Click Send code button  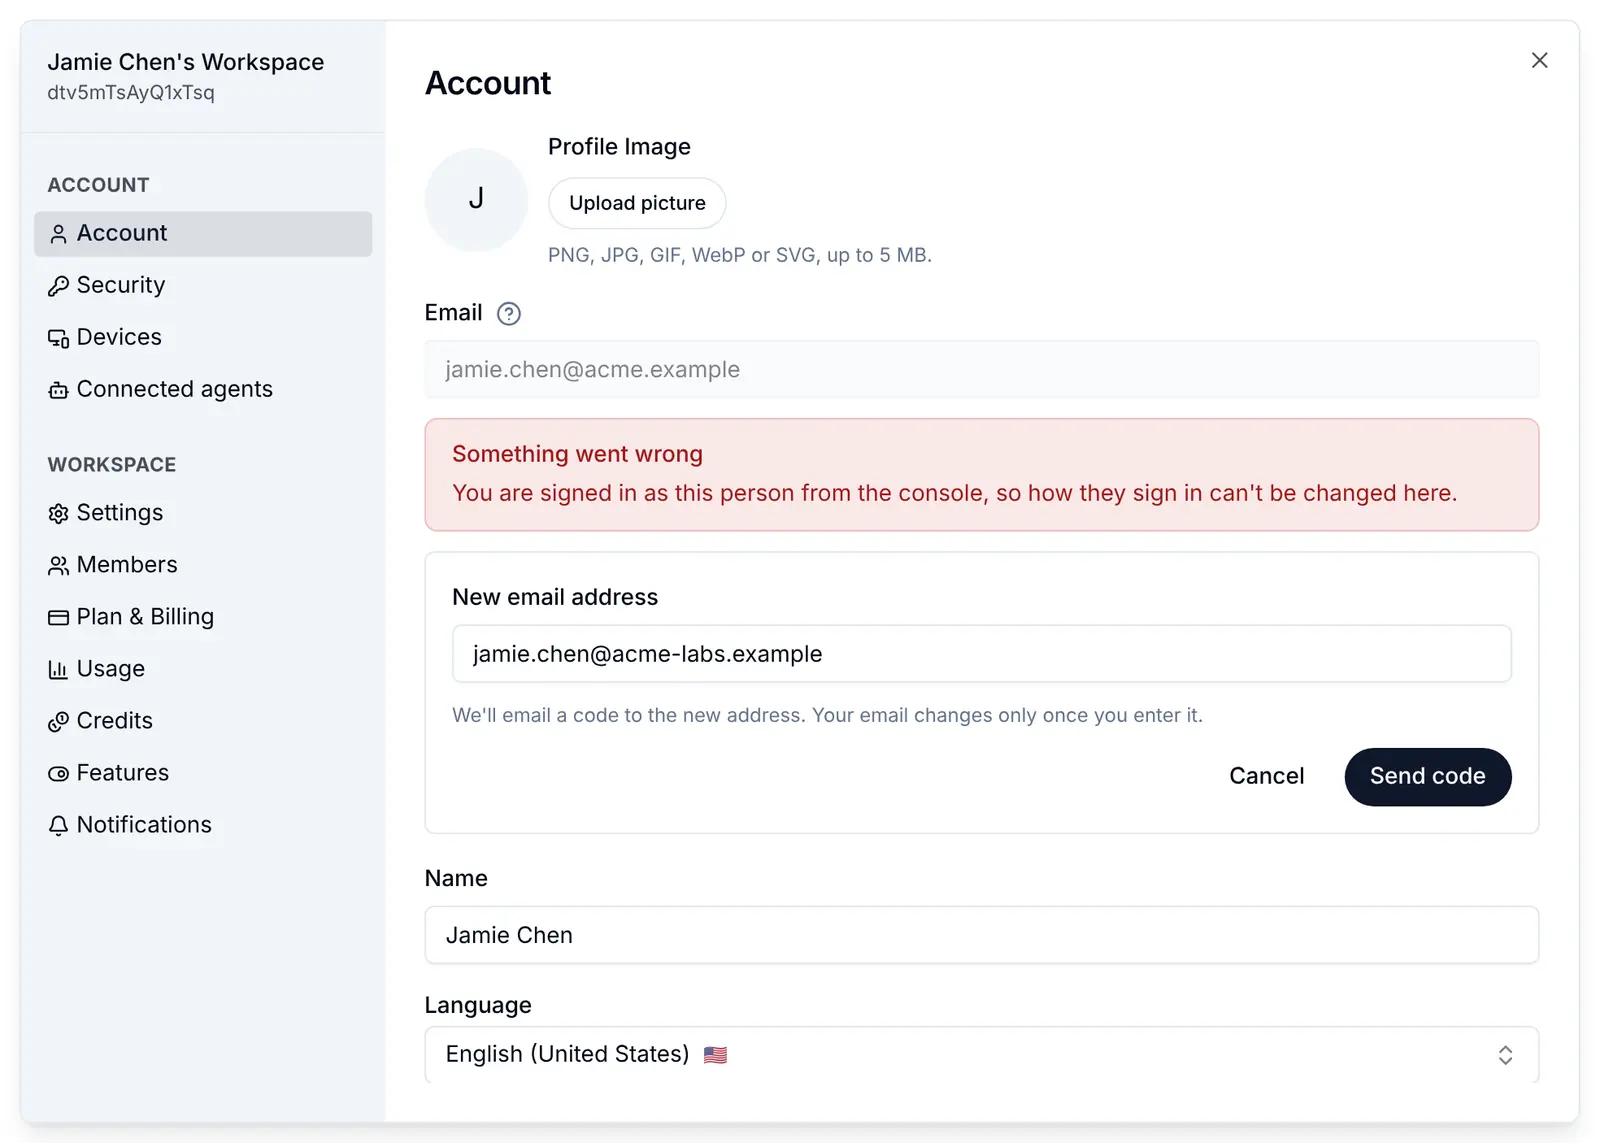[1427, 777]
